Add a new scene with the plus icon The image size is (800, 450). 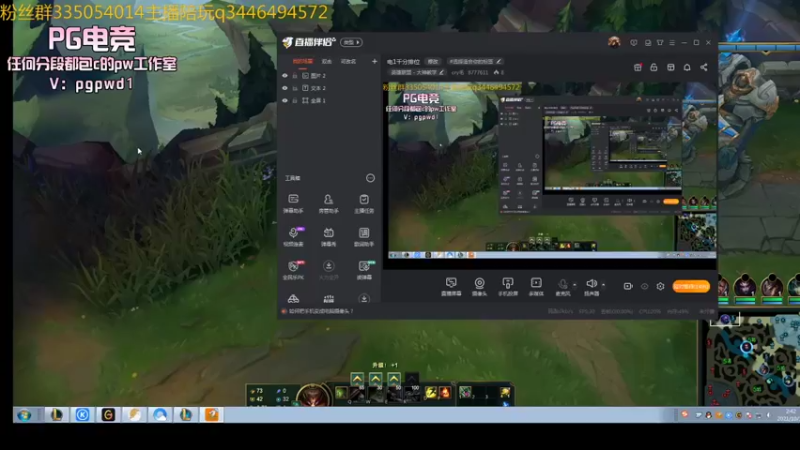point(374,61)
